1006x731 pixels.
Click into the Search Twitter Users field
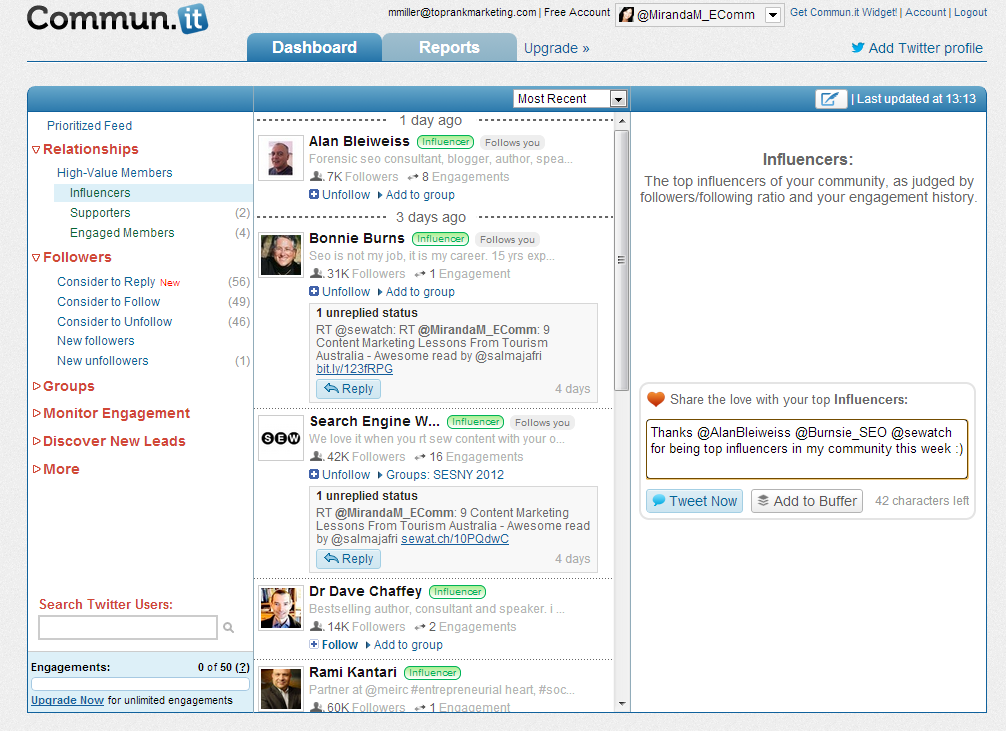coord(128,627)
